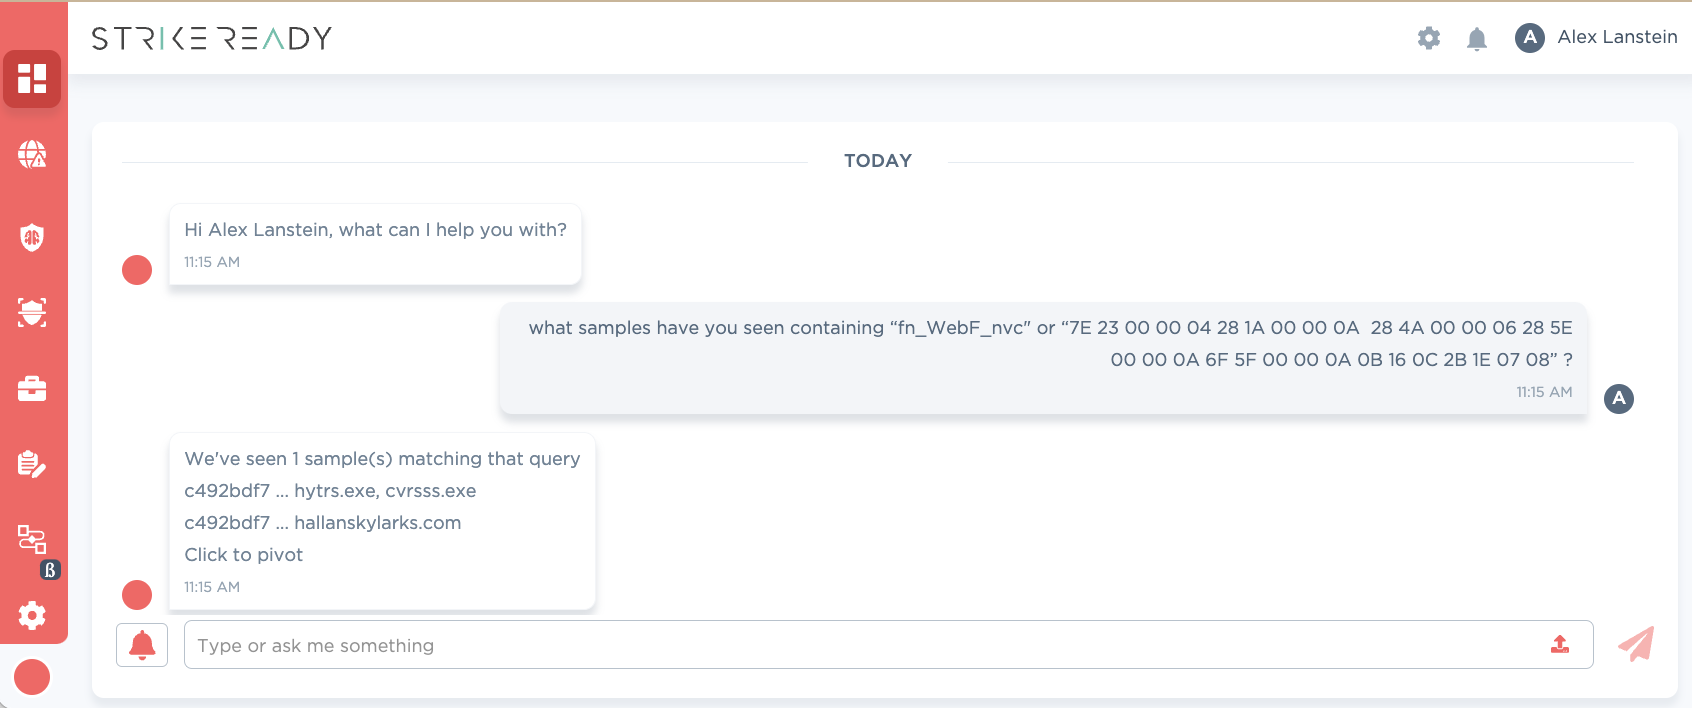Open the clipboard edit sidebar icon
Image resolution: width=1692 pixels, height=708 pixels.
click(32, 464)
